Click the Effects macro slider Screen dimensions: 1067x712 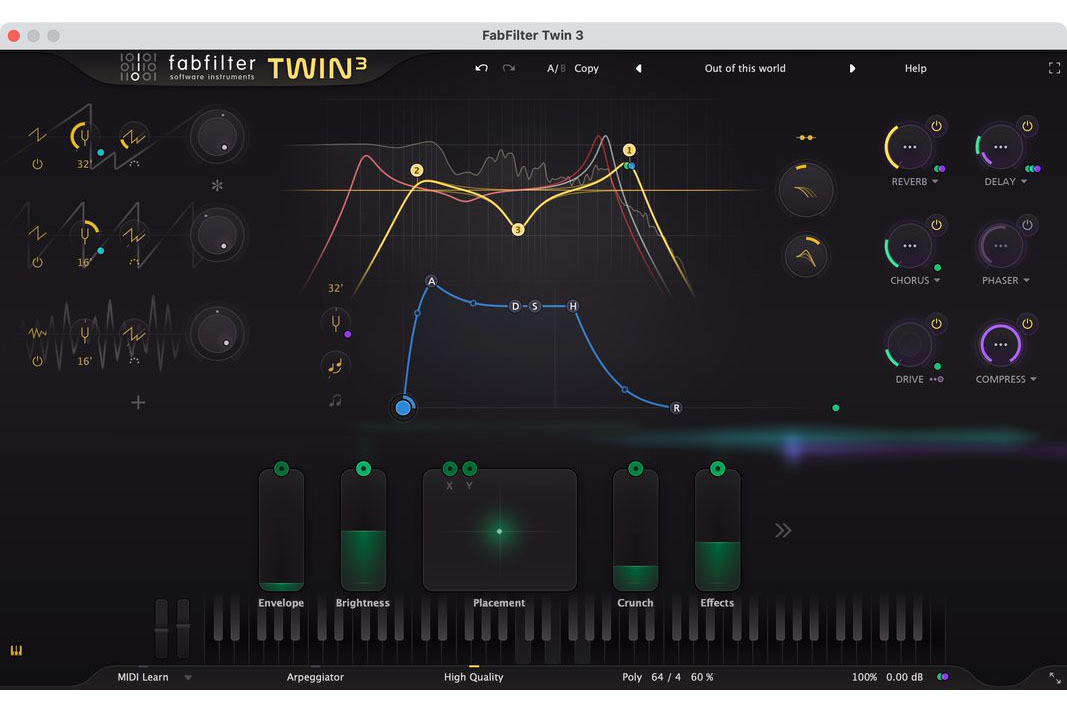click(717, 530)
